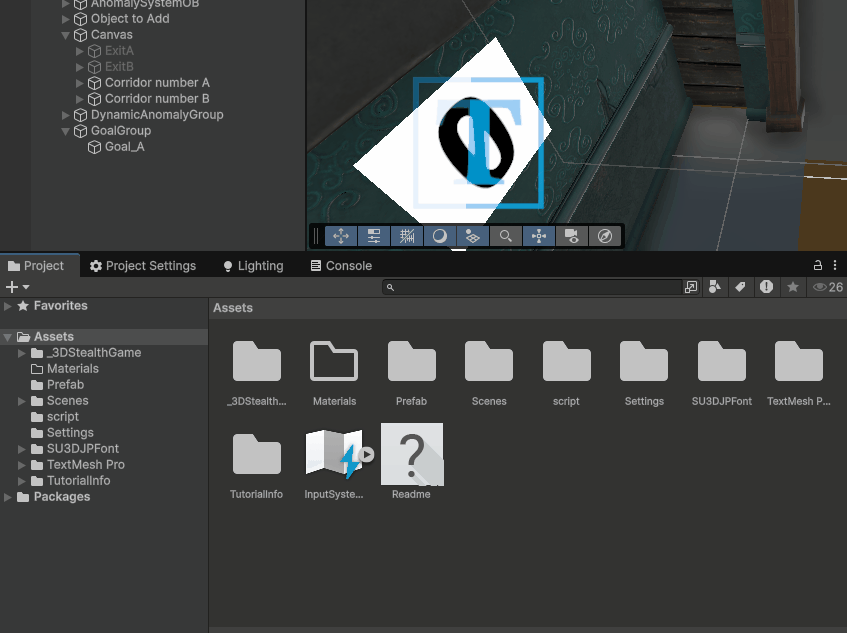Toggle the Tools overlay (move arrows) button
The width and height of the screenshot is (847, 633).
point(340,237)
